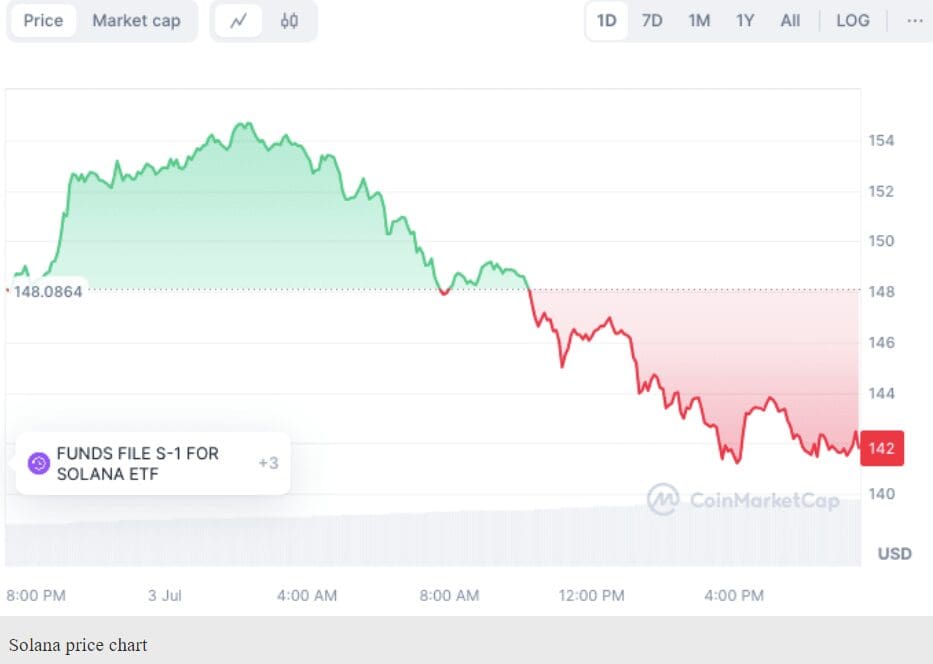Switch to the All timeframe tab

point(789,20)
